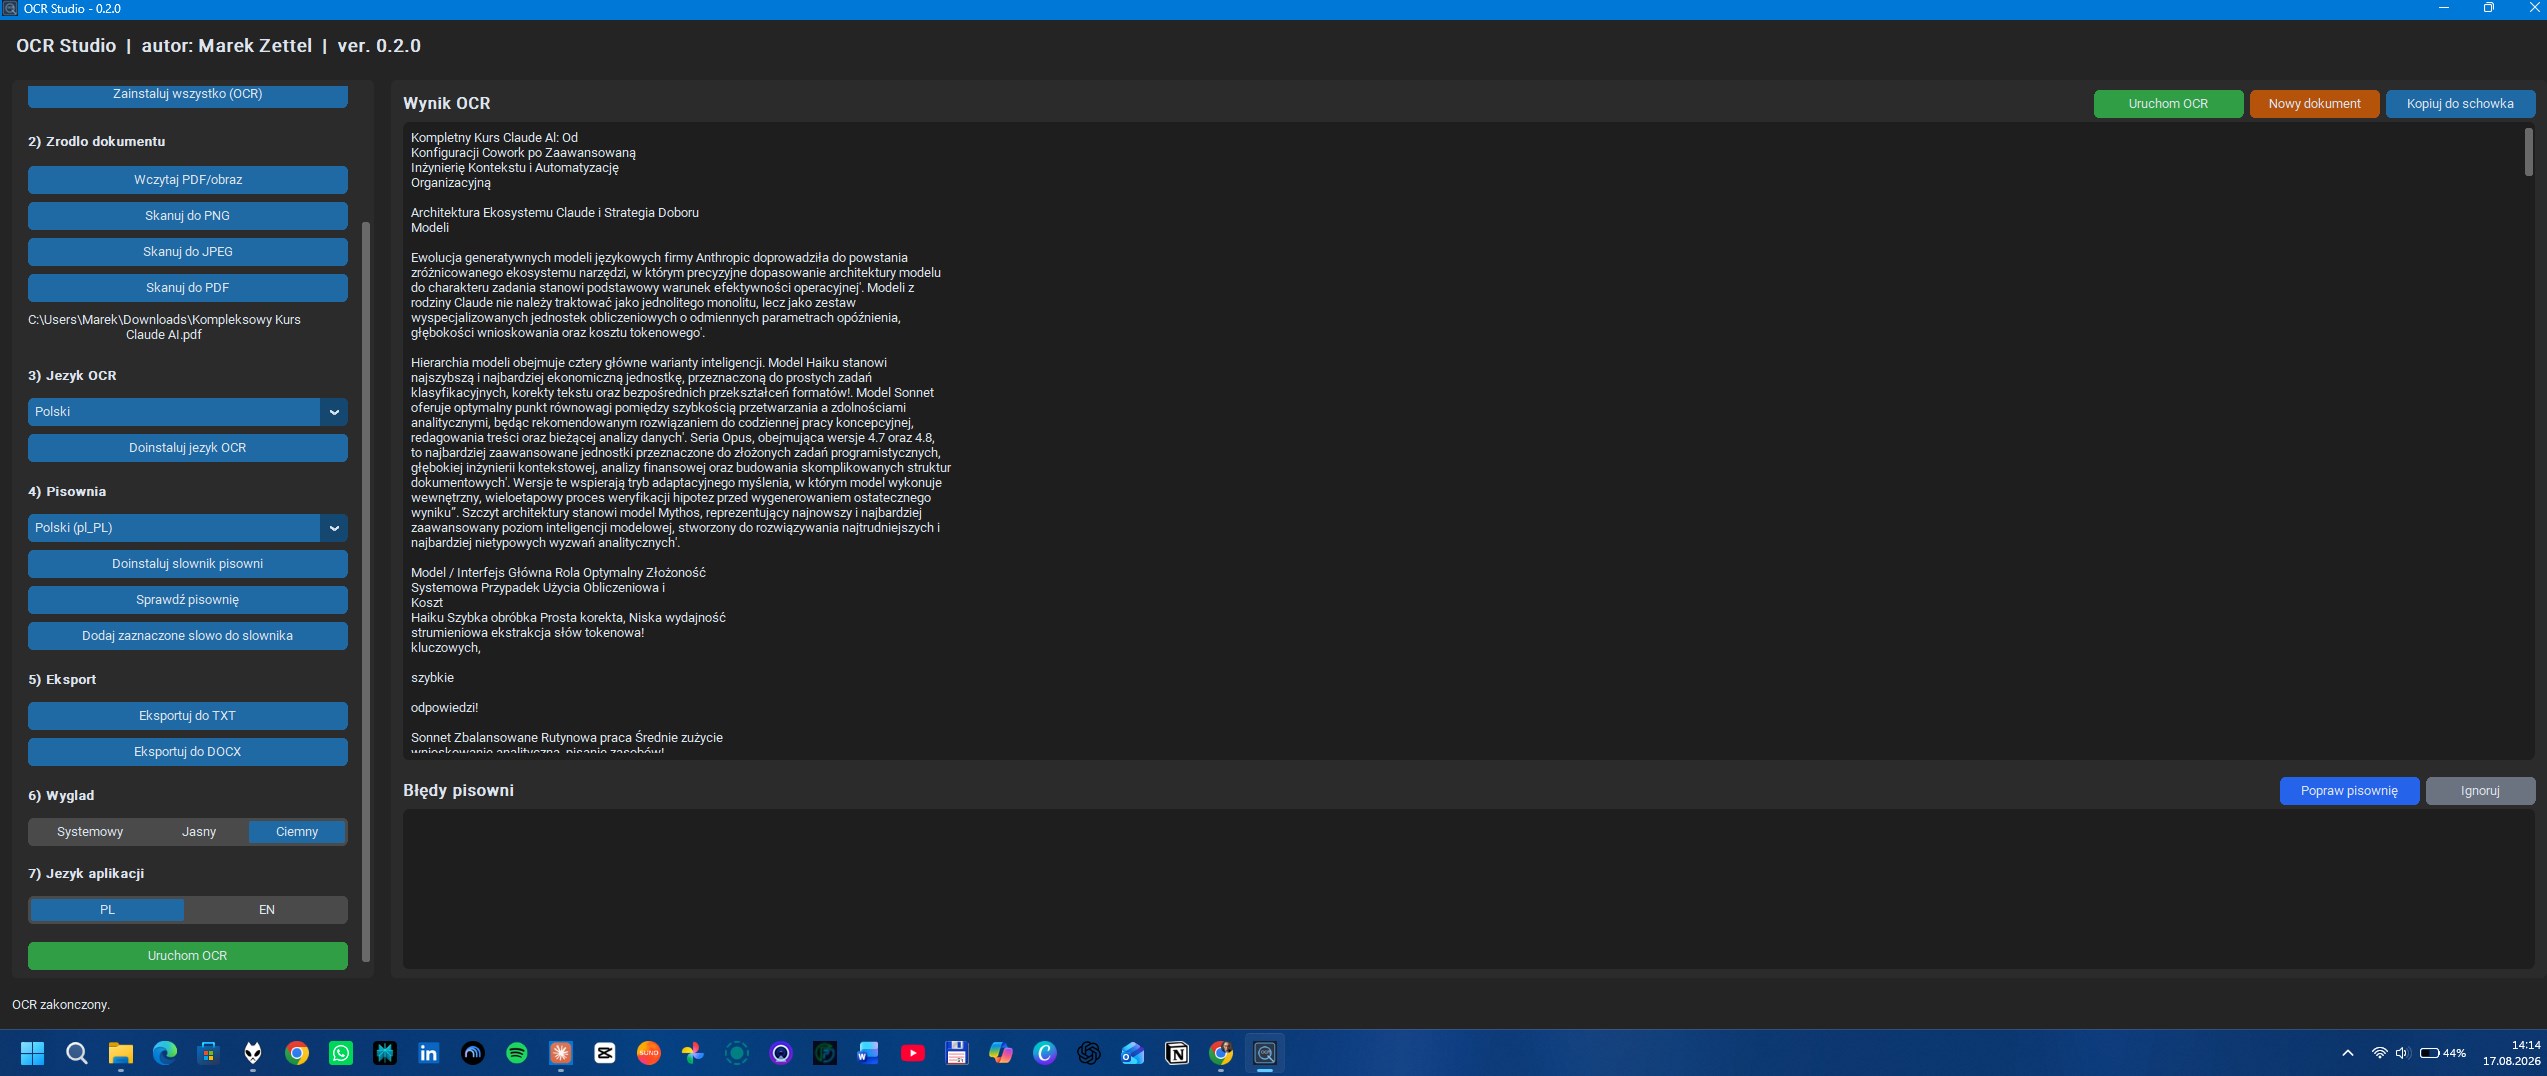Open CapCut from the taskbar

click(x=604, y=1053)
